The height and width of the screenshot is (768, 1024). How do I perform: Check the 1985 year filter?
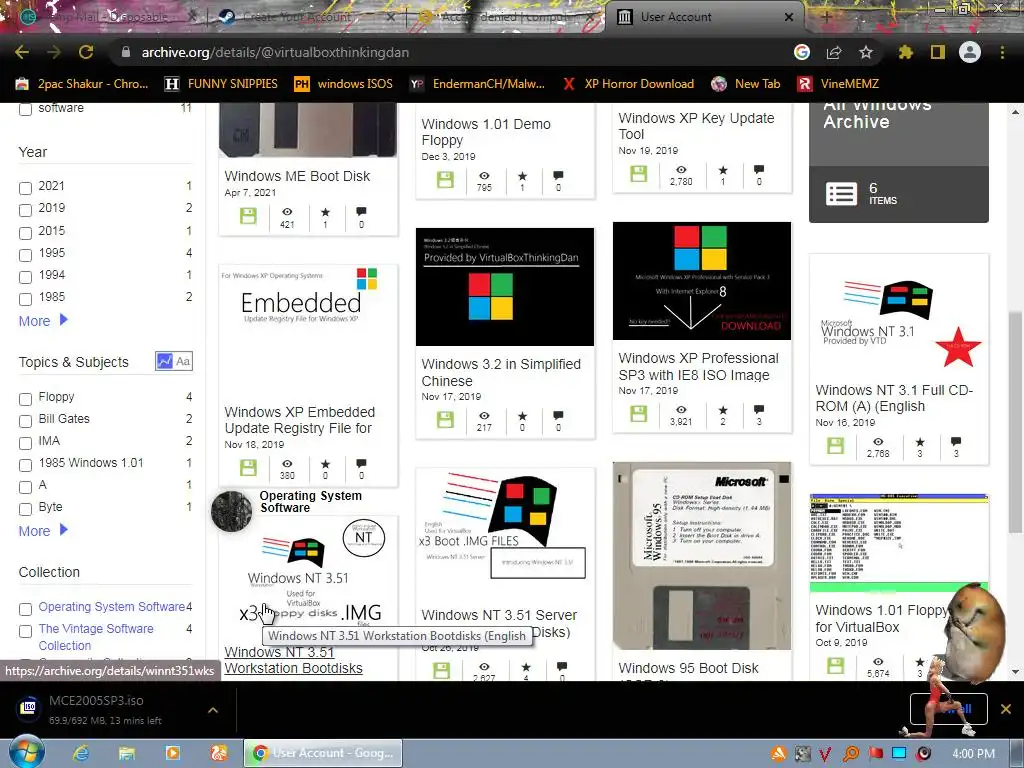(25, 299)
